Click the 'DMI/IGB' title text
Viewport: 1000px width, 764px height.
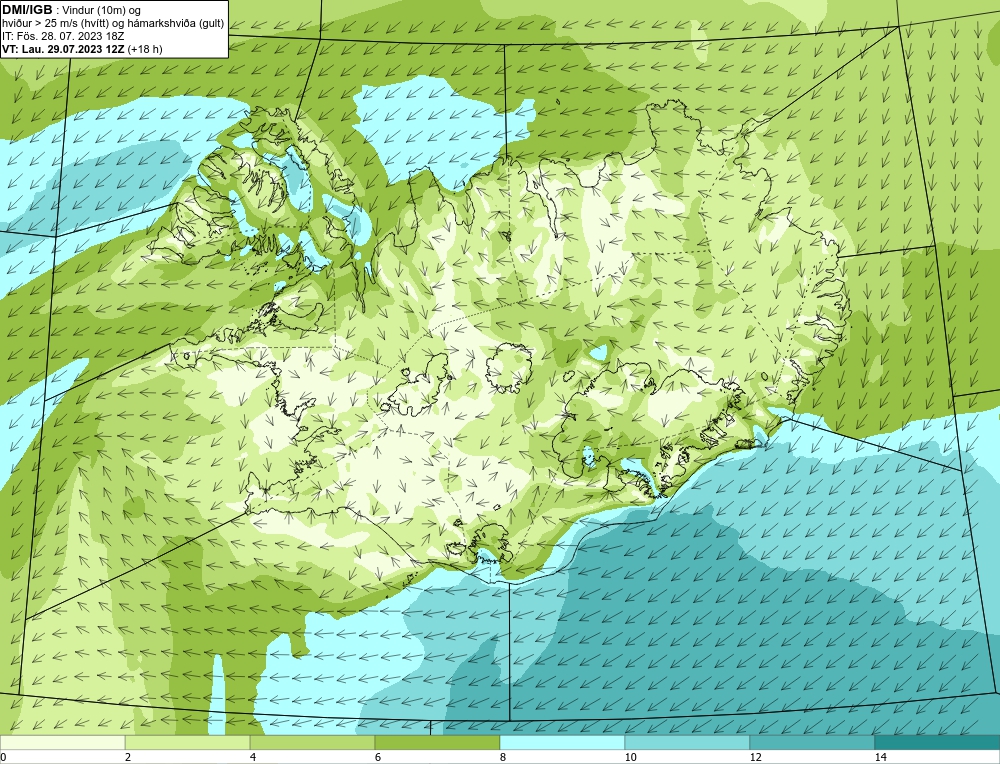click(x=27, y=10)
